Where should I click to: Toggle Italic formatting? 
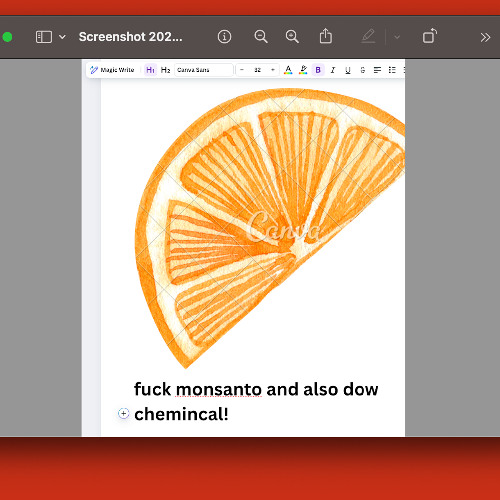tap(333, 70)
